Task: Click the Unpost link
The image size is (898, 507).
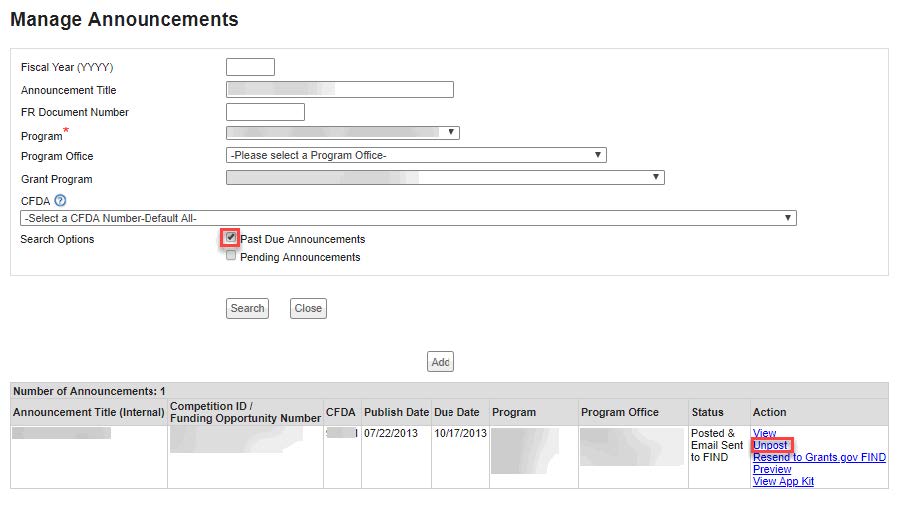Action: 770,446
